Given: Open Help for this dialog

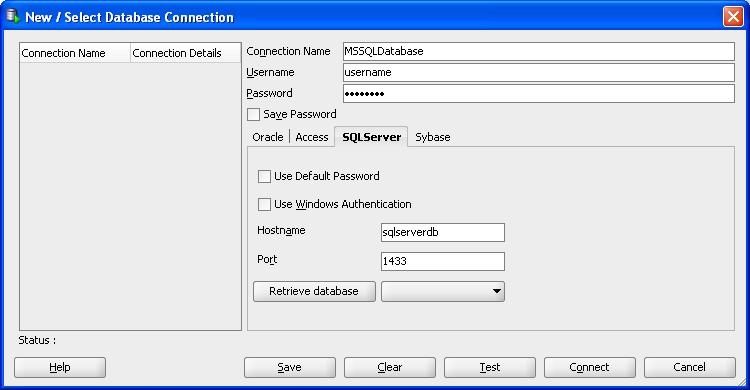Looking at the screenshot, I should click(x=60, y=368).
